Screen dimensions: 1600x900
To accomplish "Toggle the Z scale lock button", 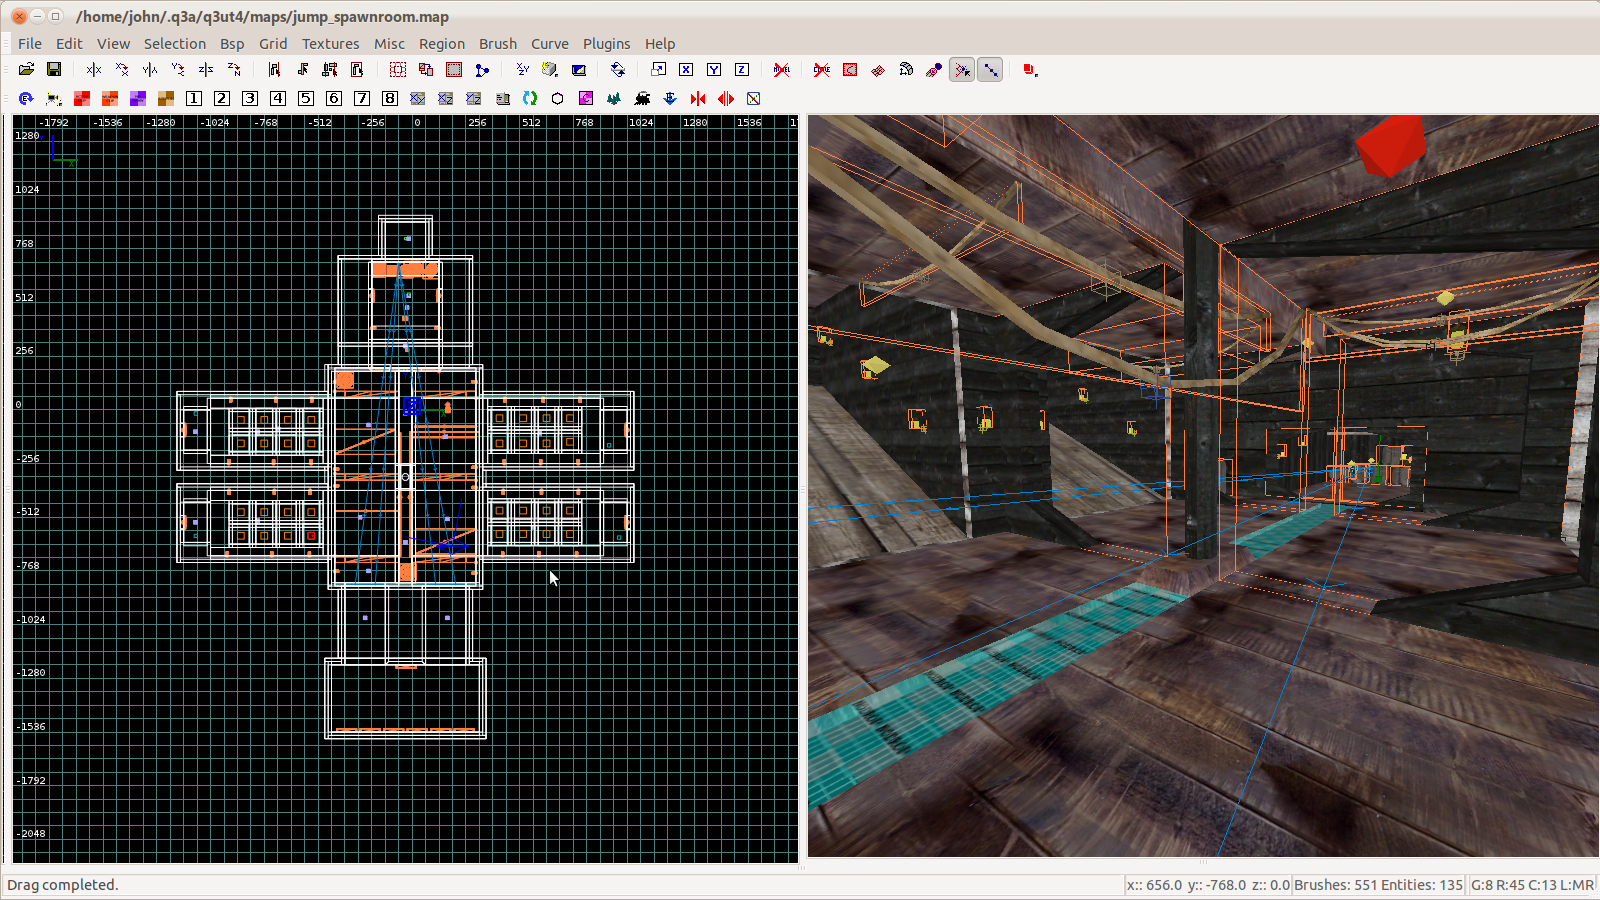I will 742,70.
